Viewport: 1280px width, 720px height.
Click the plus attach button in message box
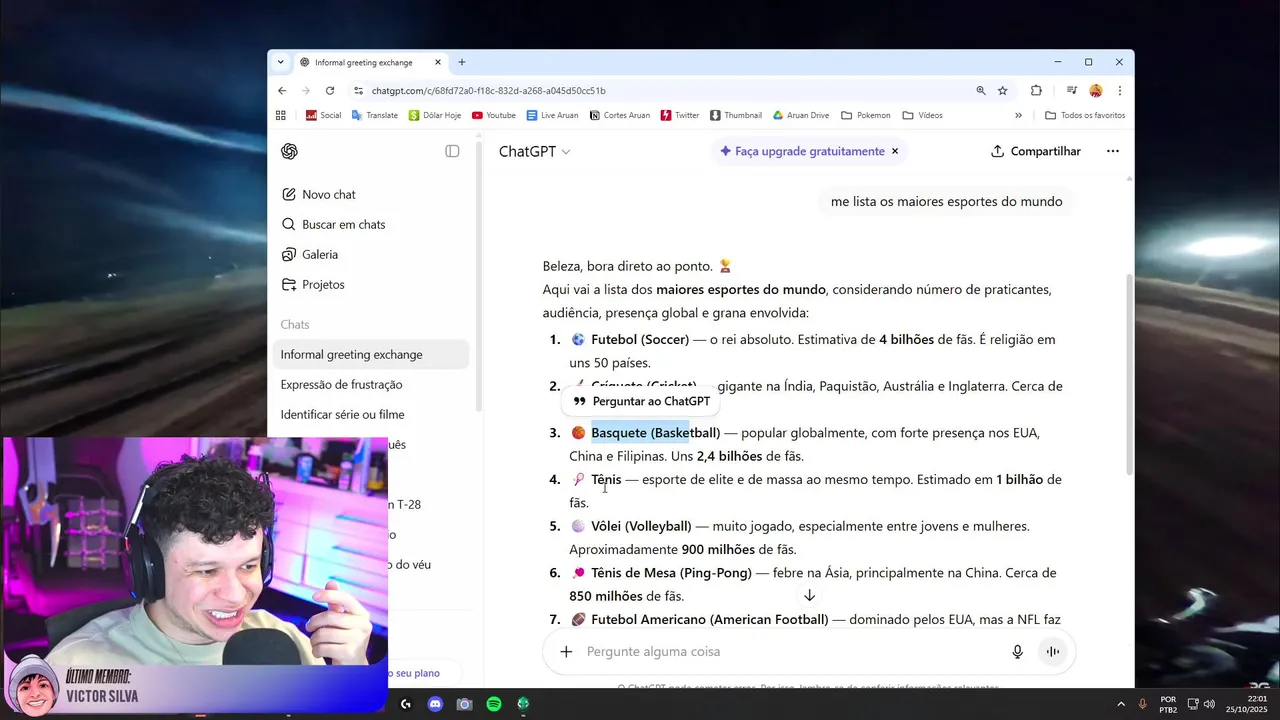566,651
